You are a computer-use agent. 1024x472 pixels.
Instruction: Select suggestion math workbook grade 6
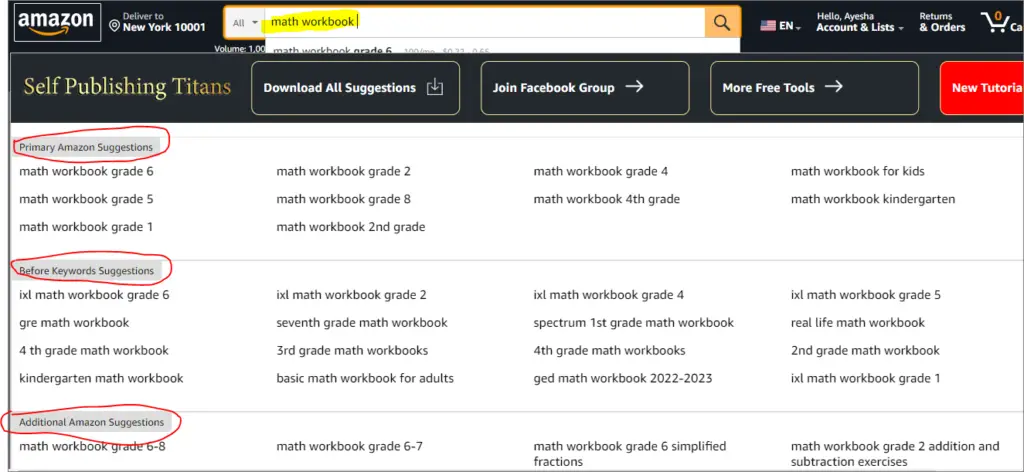tap(86, 172)
